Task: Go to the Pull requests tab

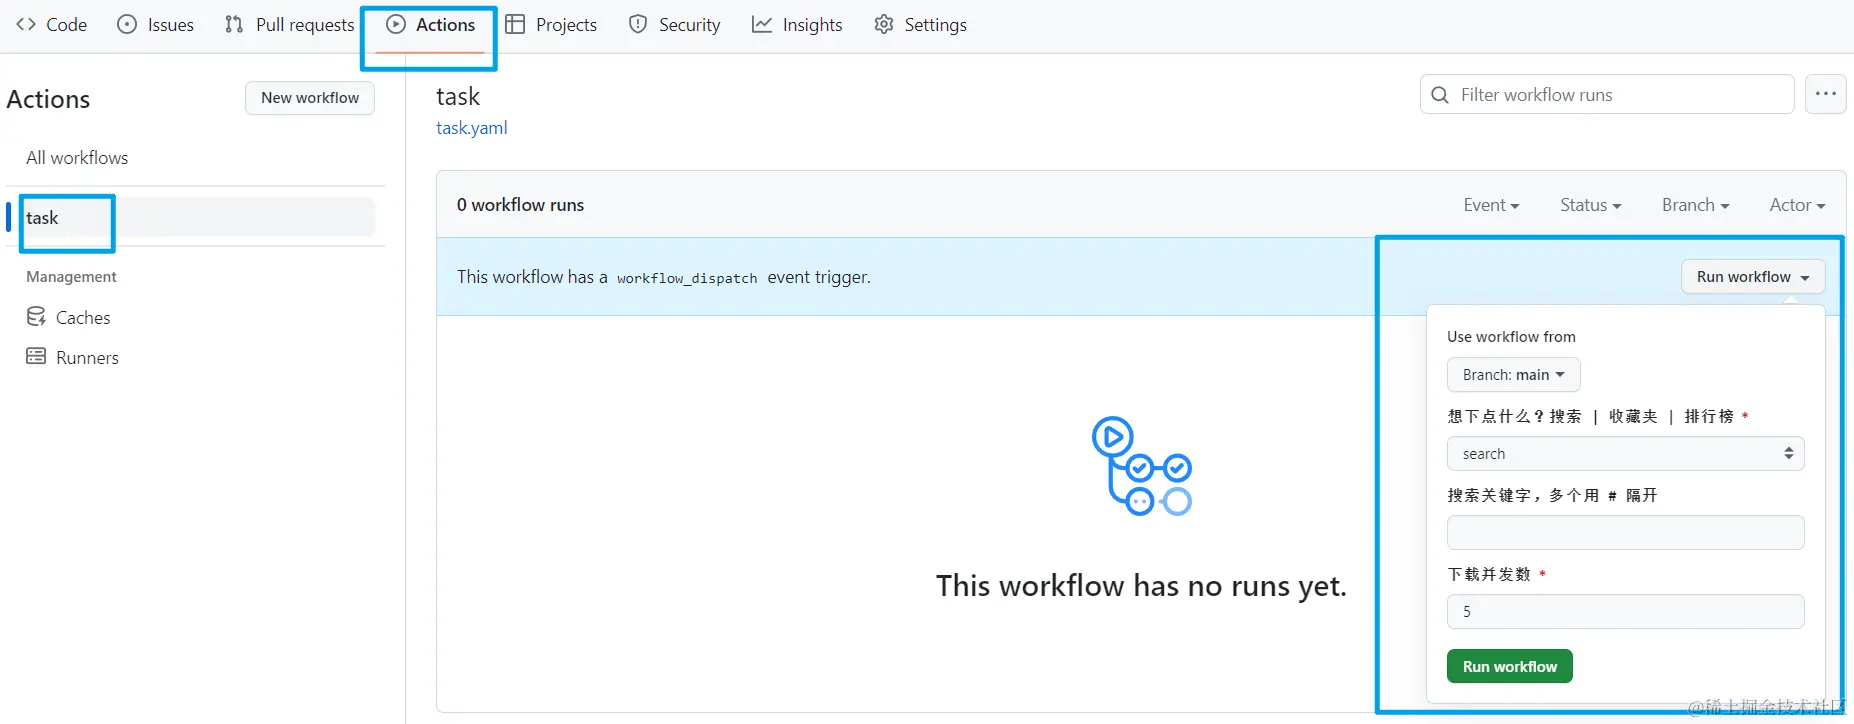Action: pos(289,25)
